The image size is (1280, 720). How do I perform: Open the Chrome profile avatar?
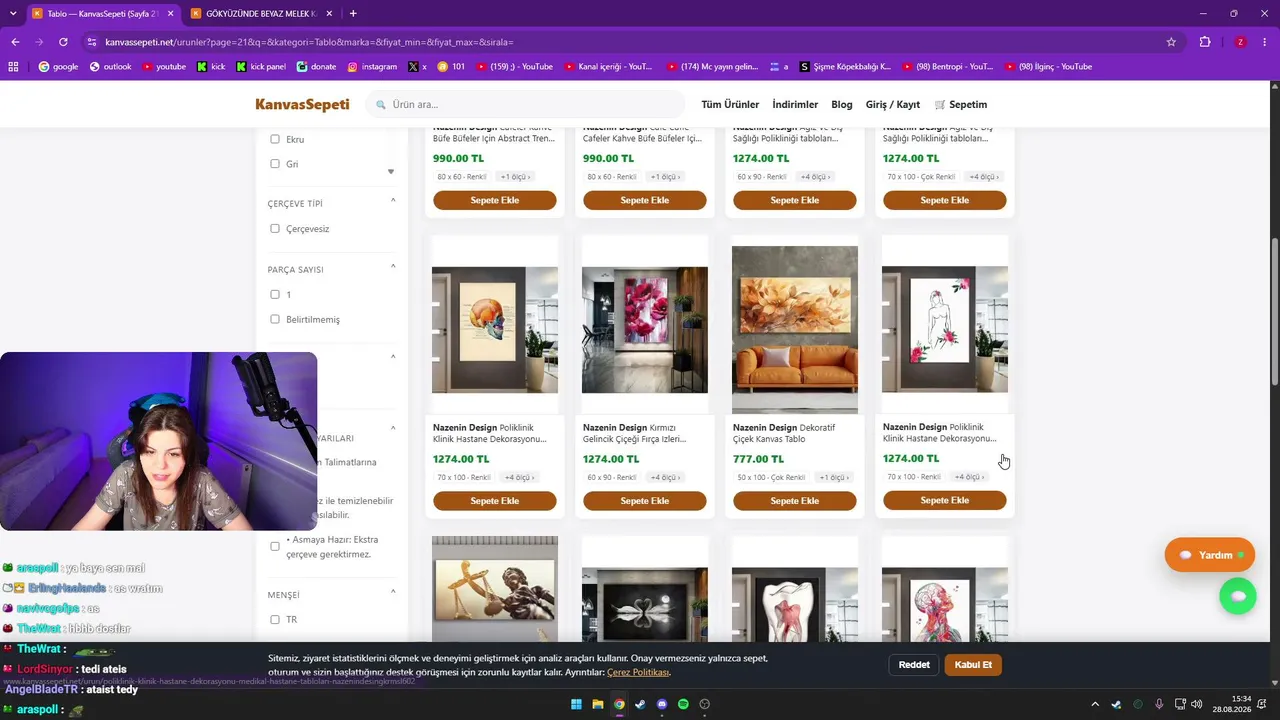pyautogui.click(x=1240, y=42)
